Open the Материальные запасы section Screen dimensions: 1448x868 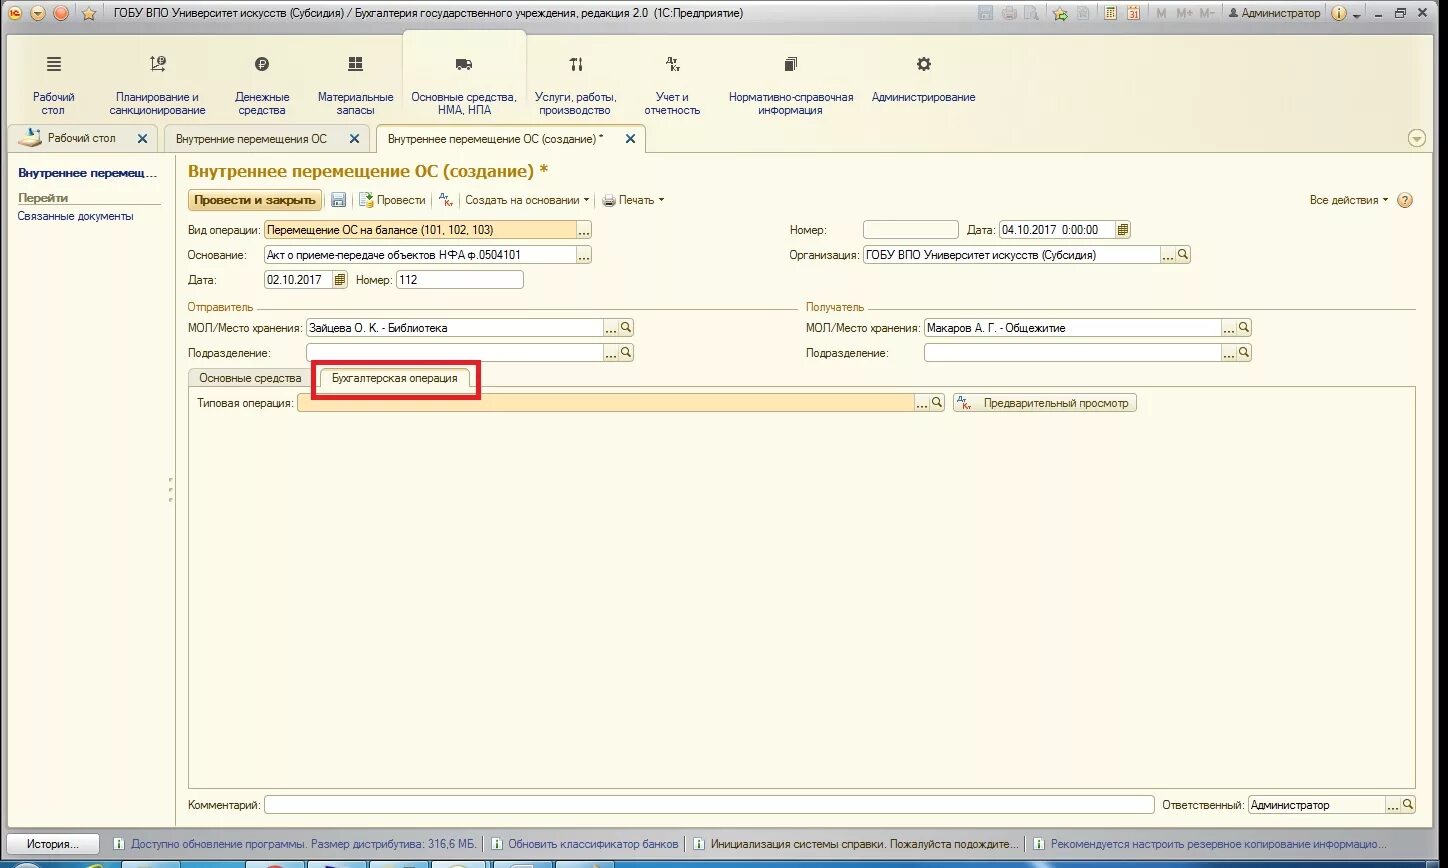coord(355,84)
